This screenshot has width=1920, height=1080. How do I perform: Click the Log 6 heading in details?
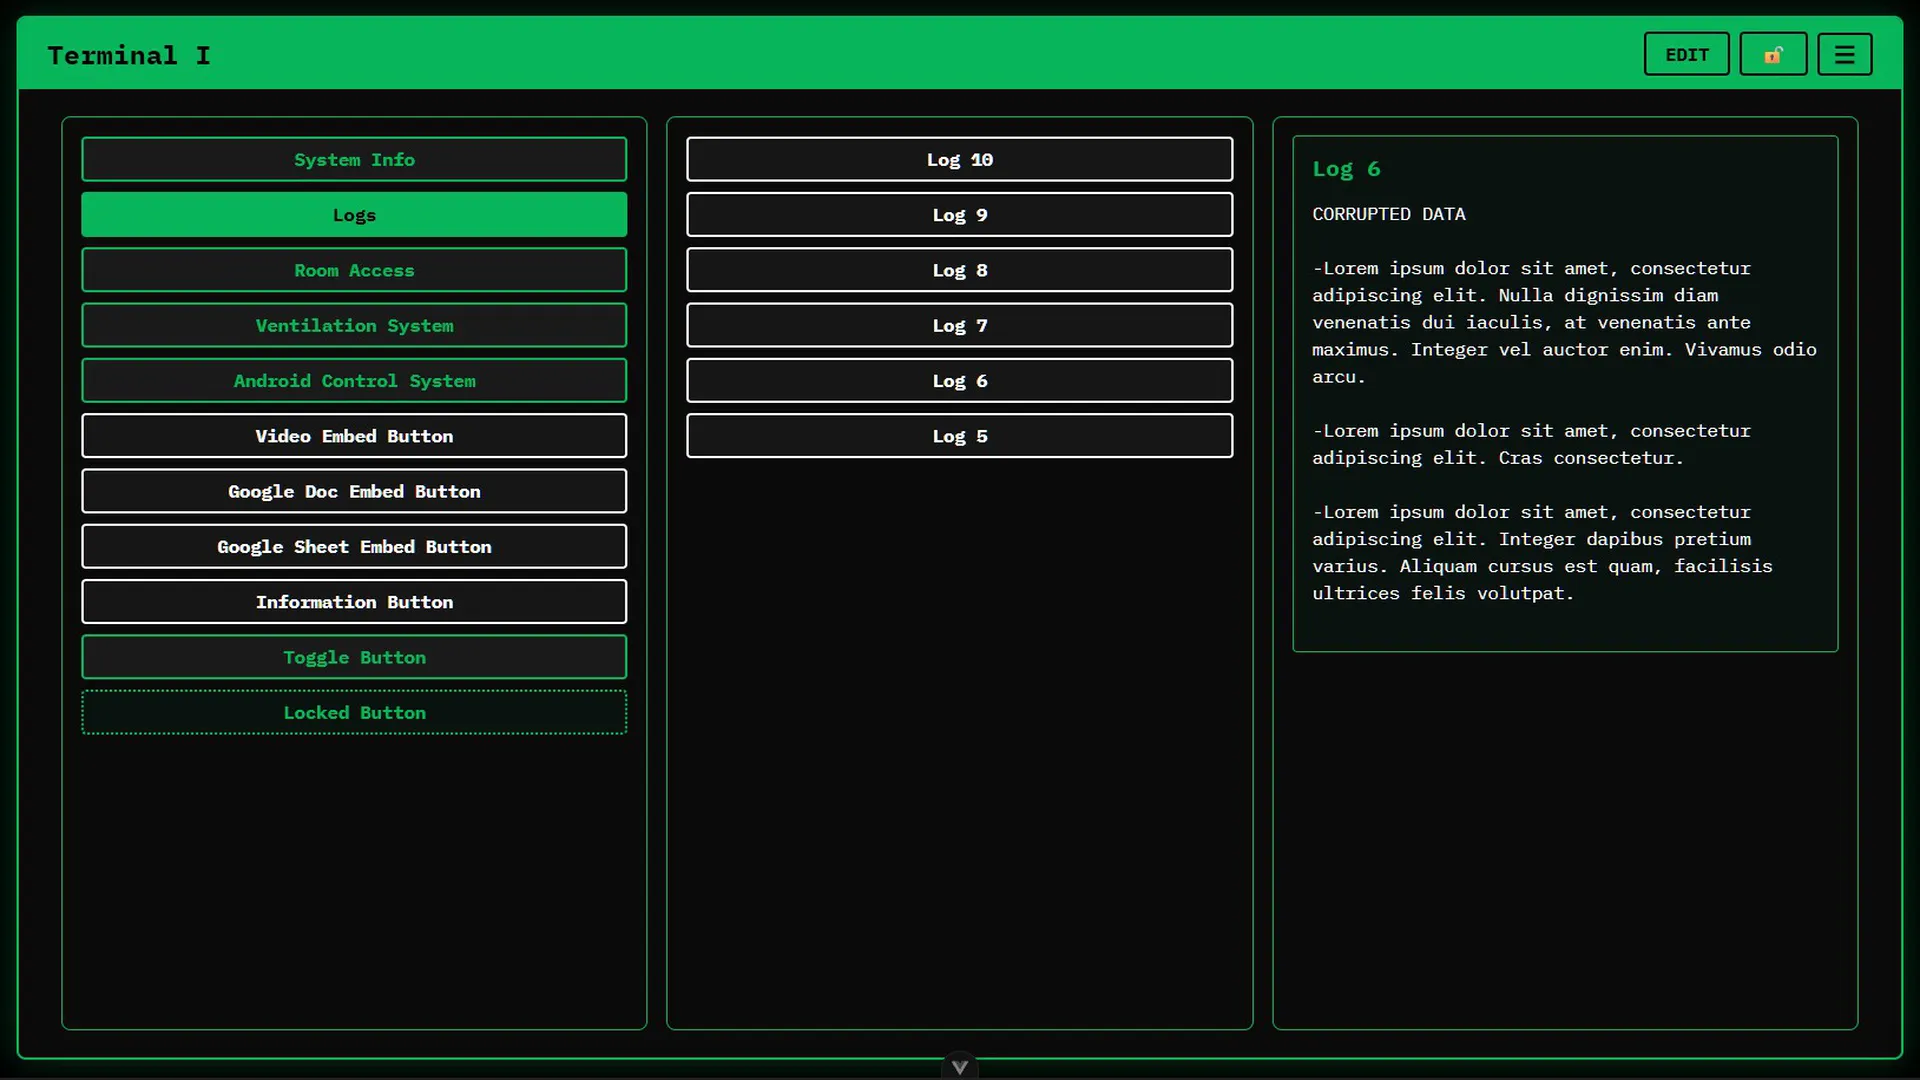point(1346,169)
